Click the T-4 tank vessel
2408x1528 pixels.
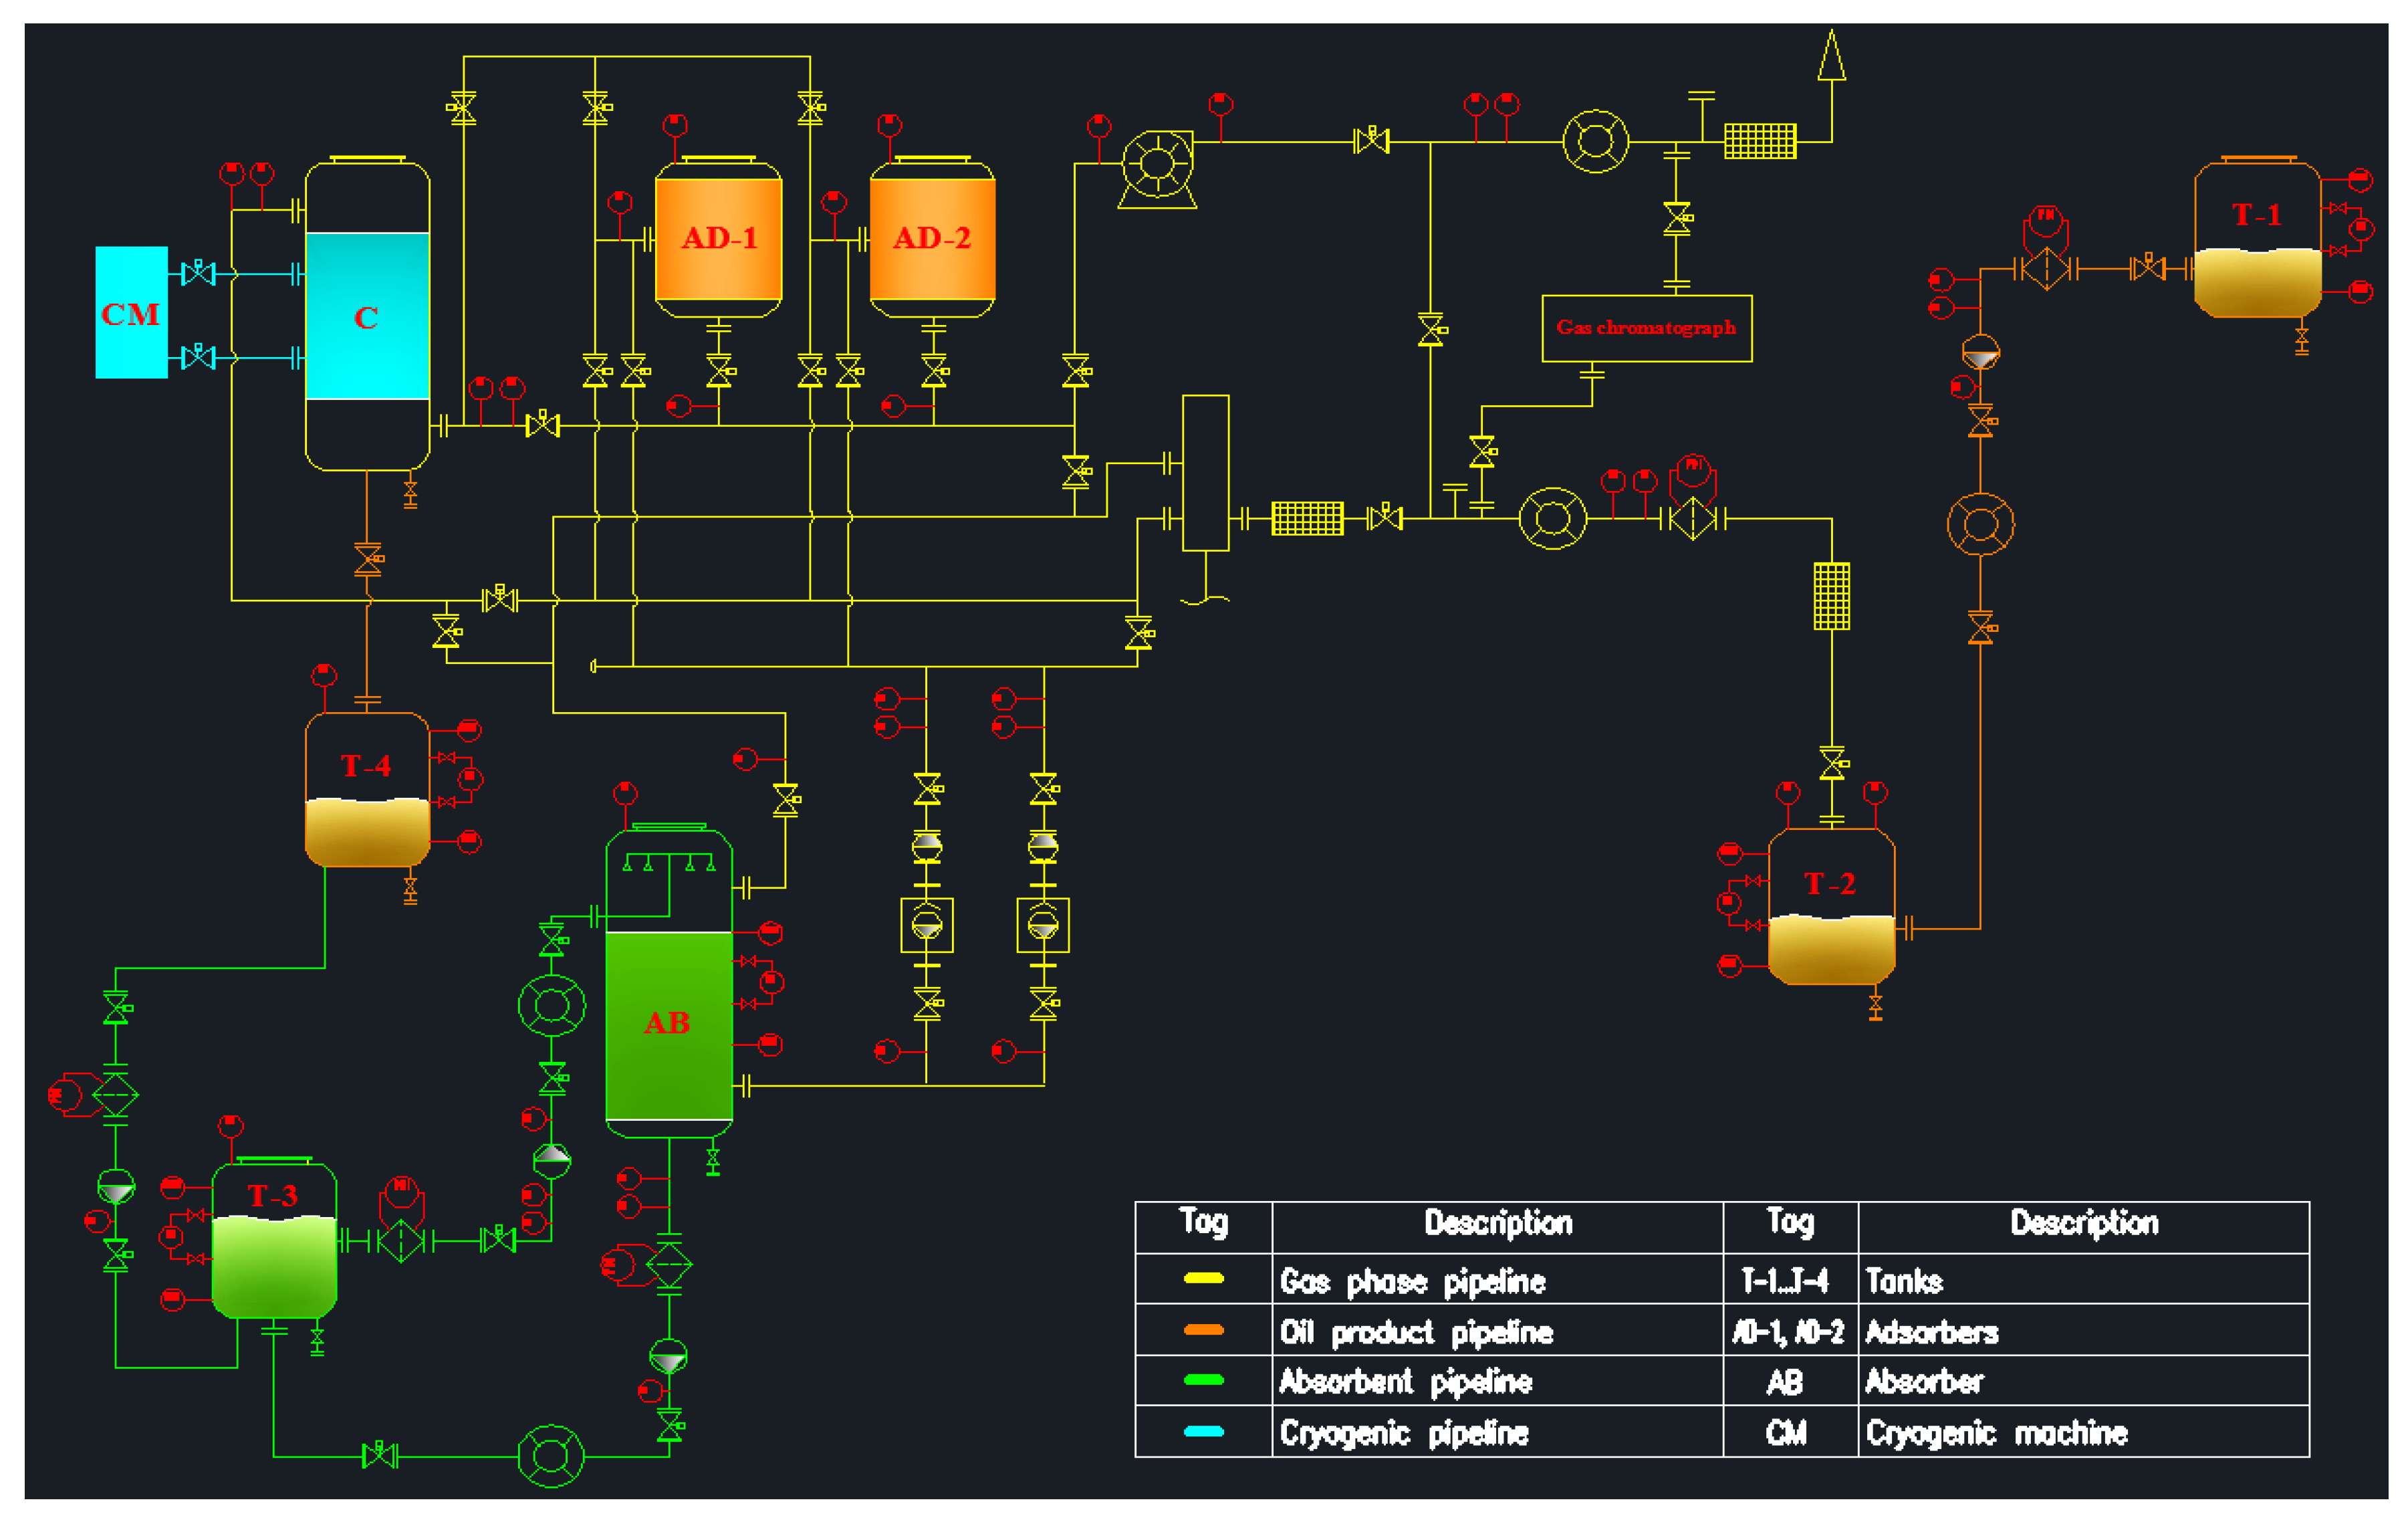[367, 790]
